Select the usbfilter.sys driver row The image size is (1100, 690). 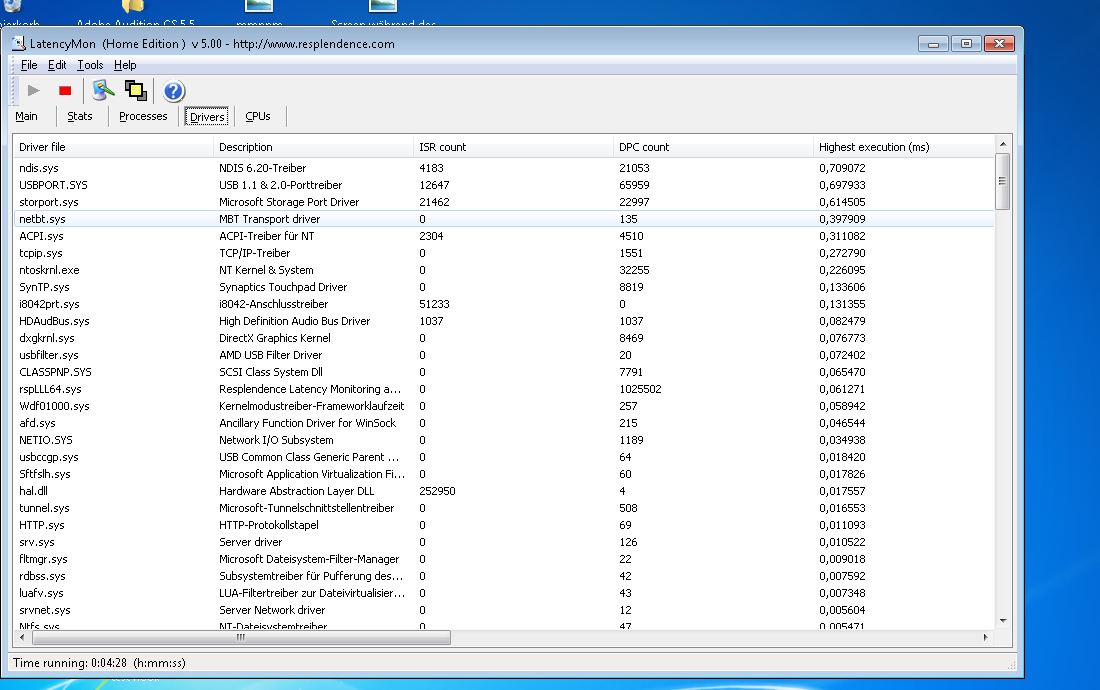[x=504, y=355]
